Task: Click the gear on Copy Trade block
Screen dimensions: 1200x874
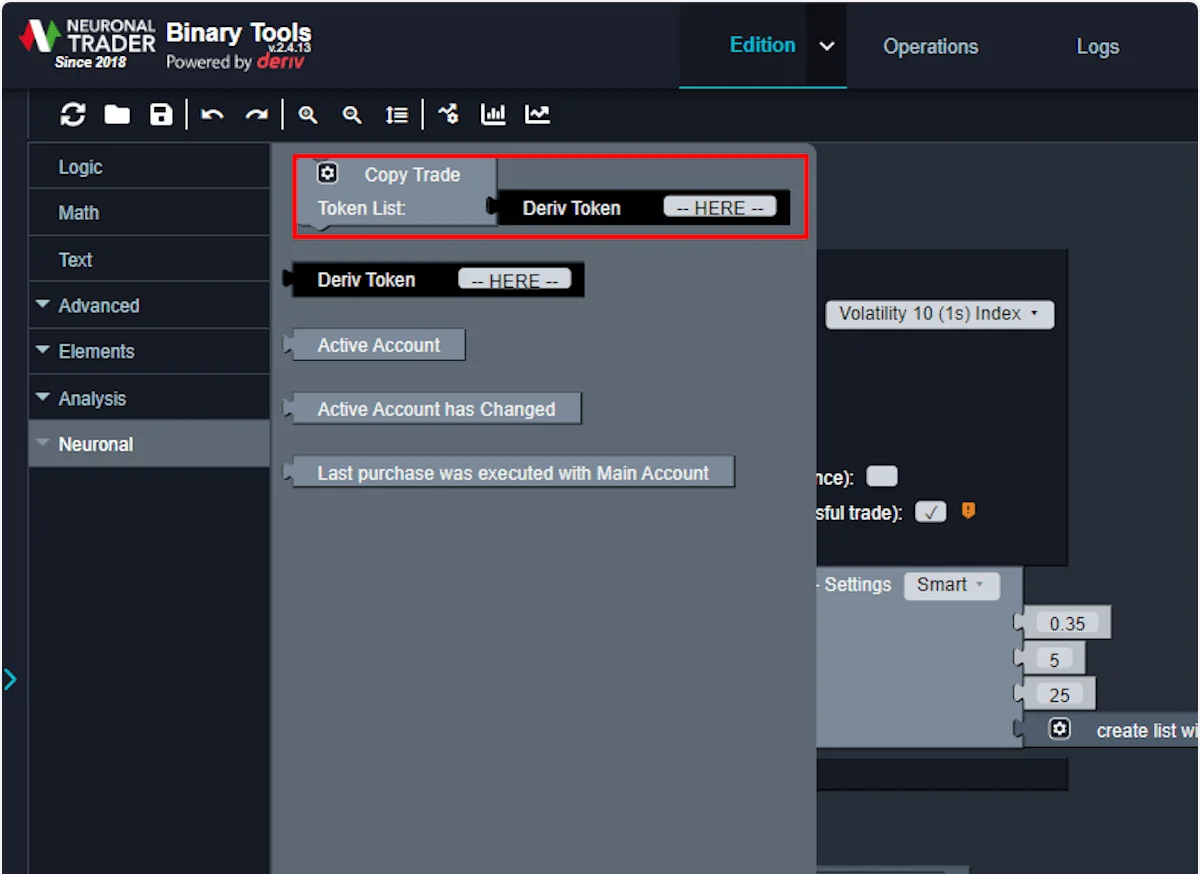Action: (x=328, y=173)
